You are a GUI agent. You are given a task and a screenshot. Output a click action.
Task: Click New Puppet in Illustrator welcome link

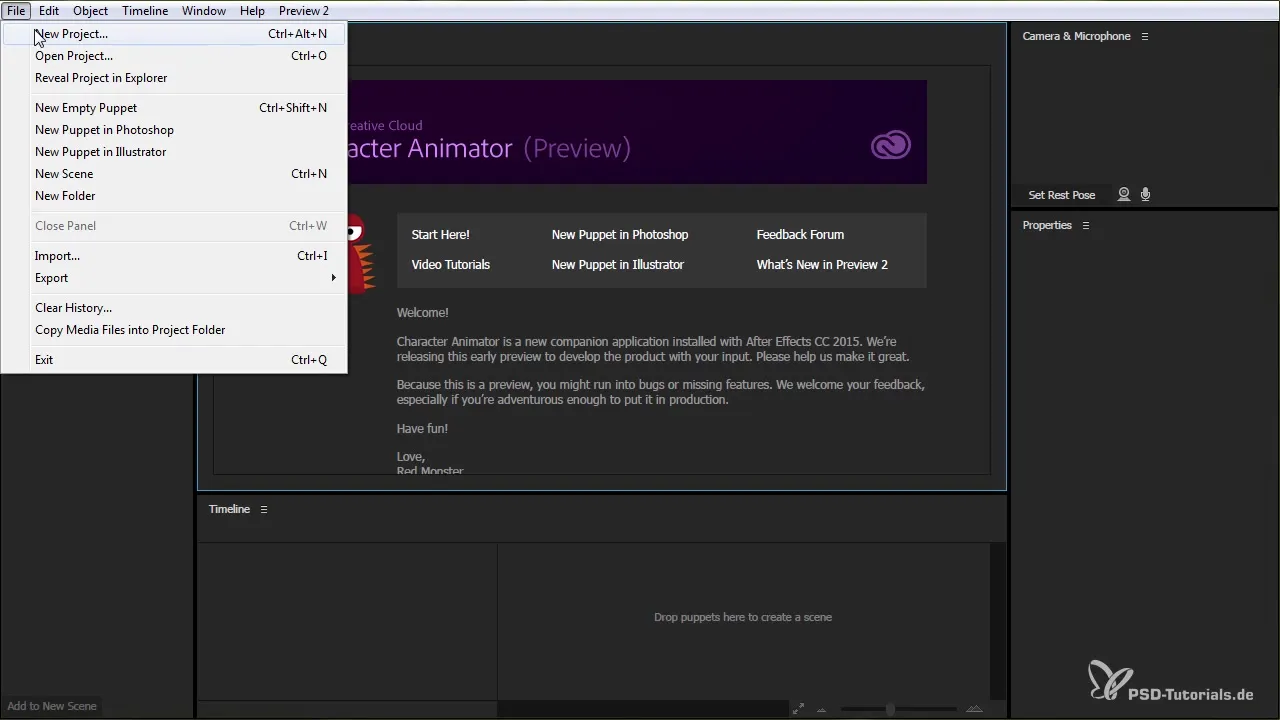(618, 265)
